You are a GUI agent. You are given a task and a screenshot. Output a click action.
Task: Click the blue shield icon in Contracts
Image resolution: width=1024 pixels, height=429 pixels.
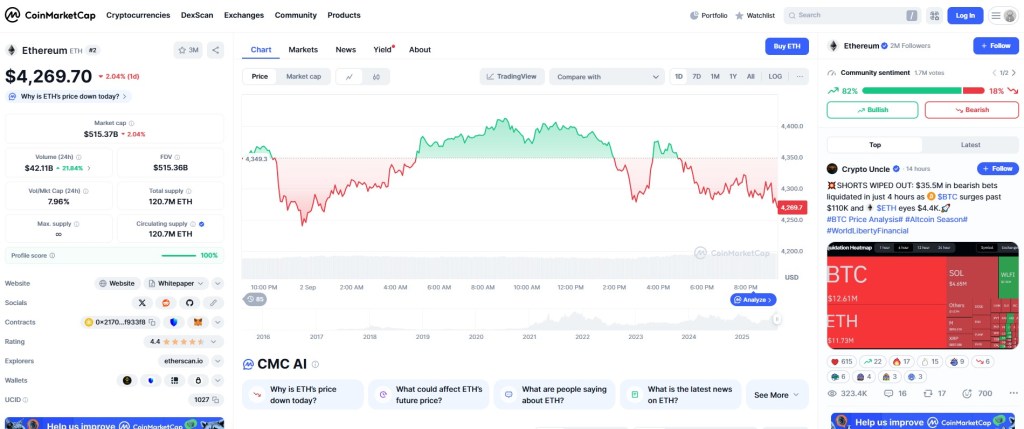tap(174, 323)
